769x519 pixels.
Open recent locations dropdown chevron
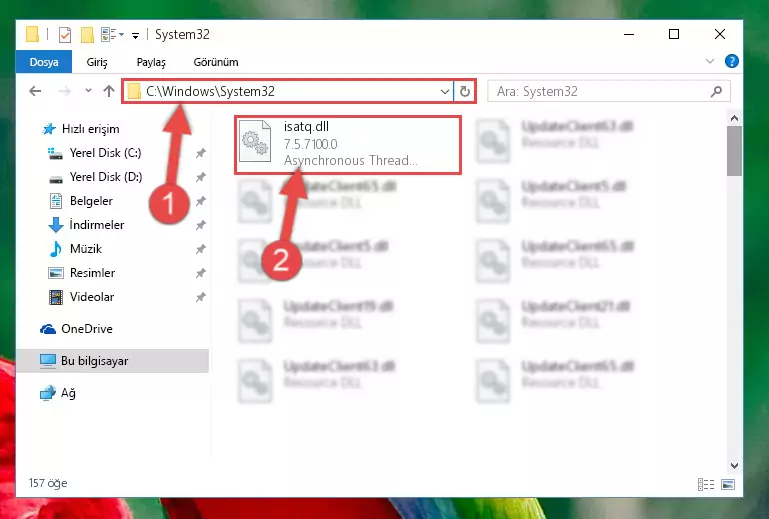point(88,91)
